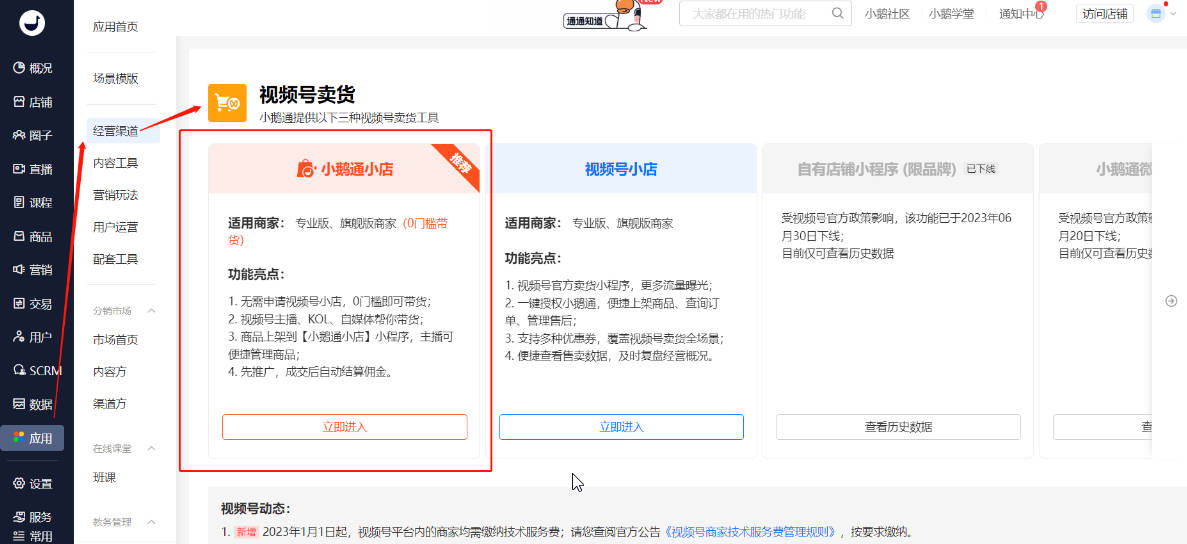Open 场景模版 menu item
Image resolution: width=1187 pixels, height=544 pixels.
[x=115, y=79]
